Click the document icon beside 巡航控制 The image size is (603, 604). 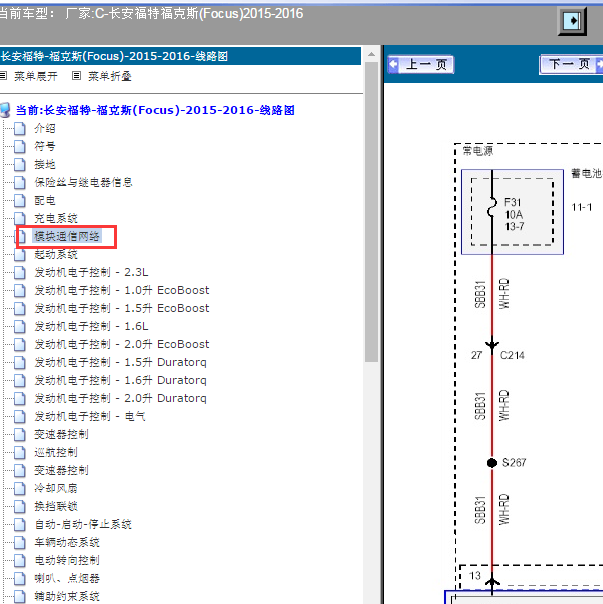click(x=20, y=452)
